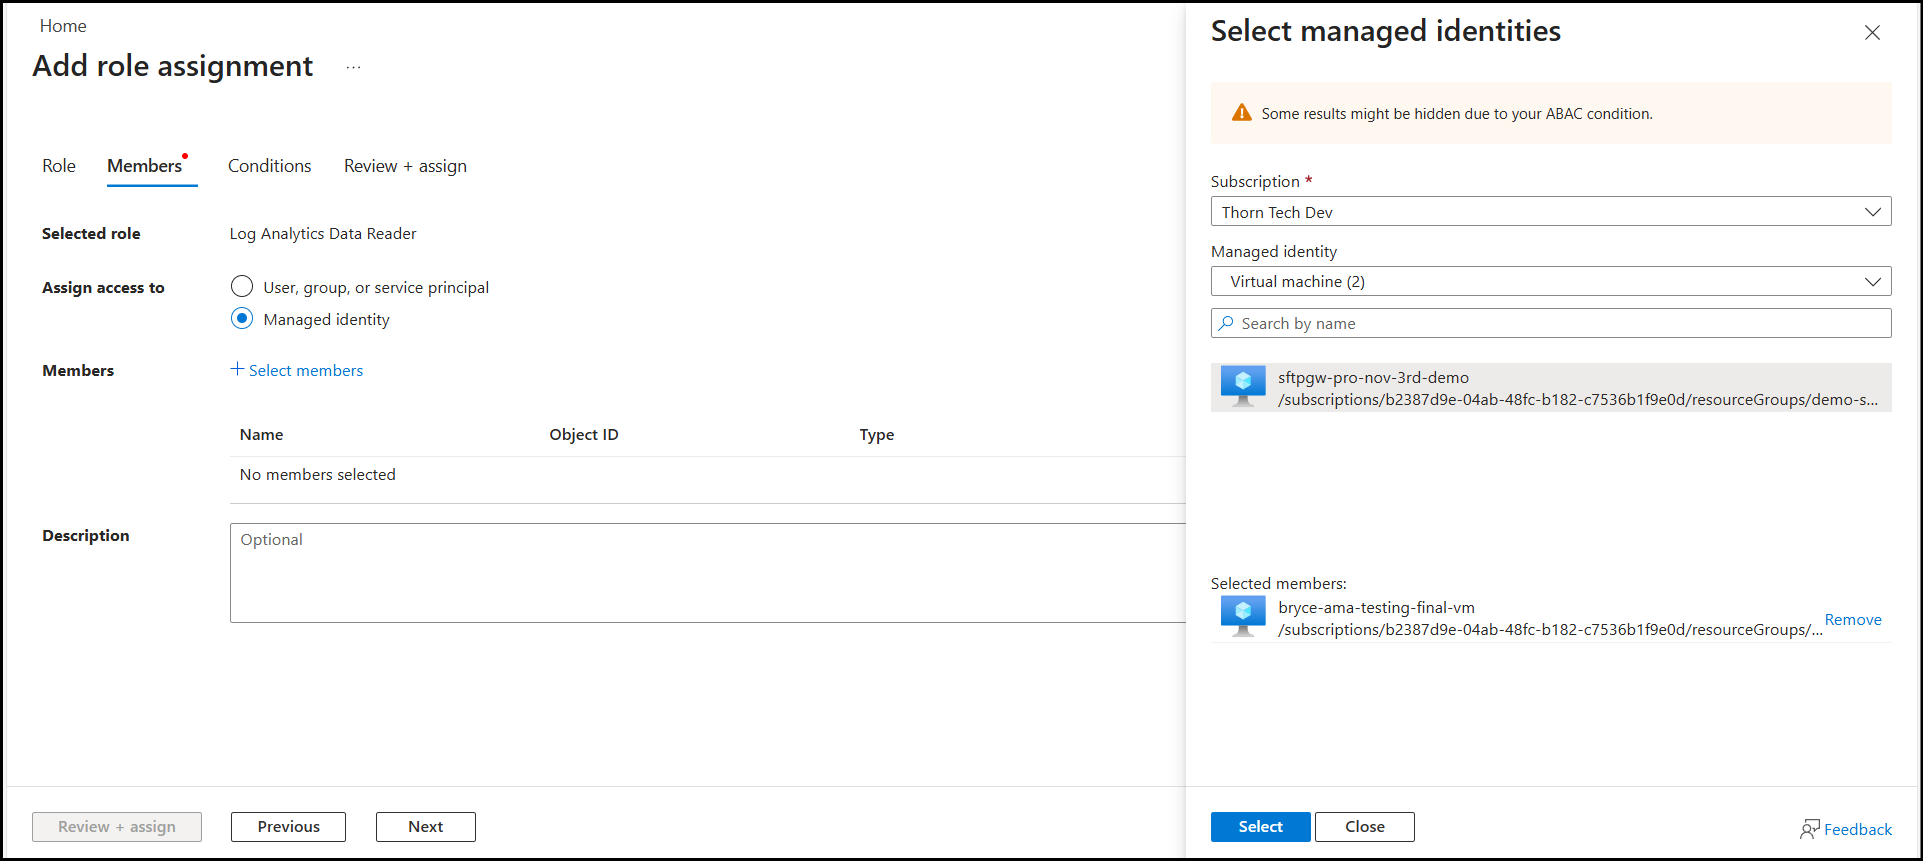Open the ellipsis menu beside Add role assignment
Viewport: 1923px width, 861px height.
[x=353, y=68]
